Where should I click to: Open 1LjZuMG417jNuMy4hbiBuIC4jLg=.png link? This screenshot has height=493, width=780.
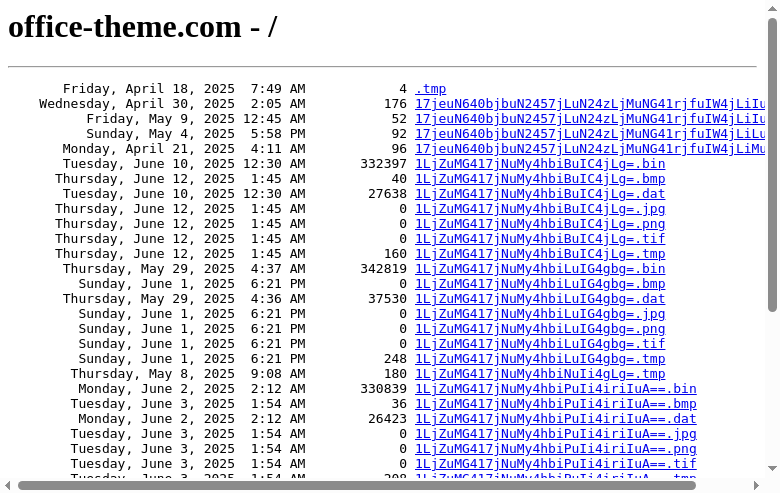point(540,224)
